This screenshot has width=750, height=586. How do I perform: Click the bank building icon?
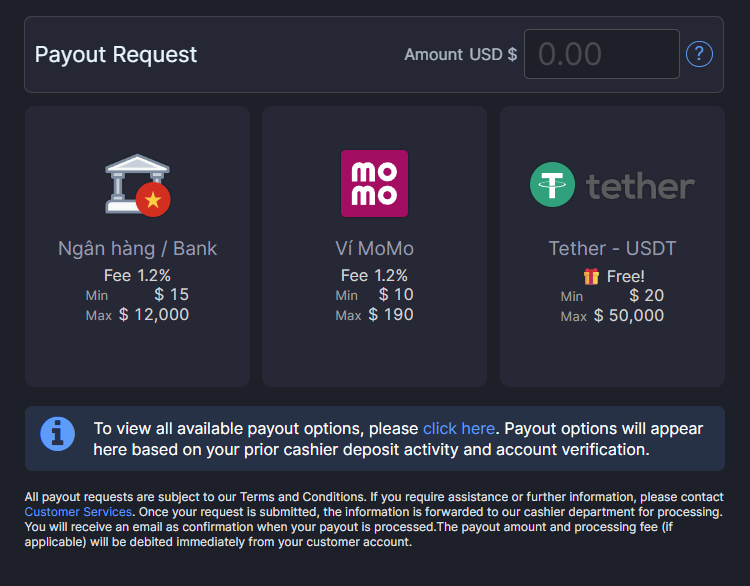(x=138, y=184)
